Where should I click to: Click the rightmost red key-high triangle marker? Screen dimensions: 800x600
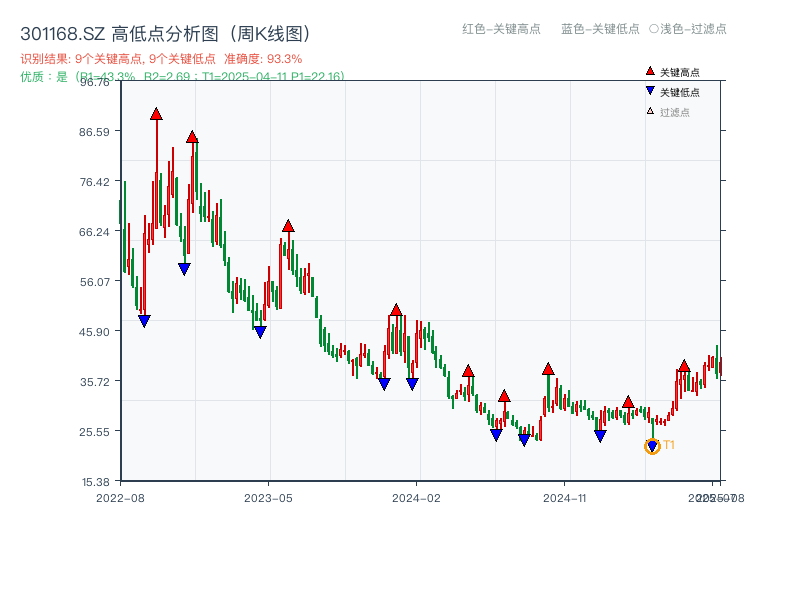coord(685,366)
